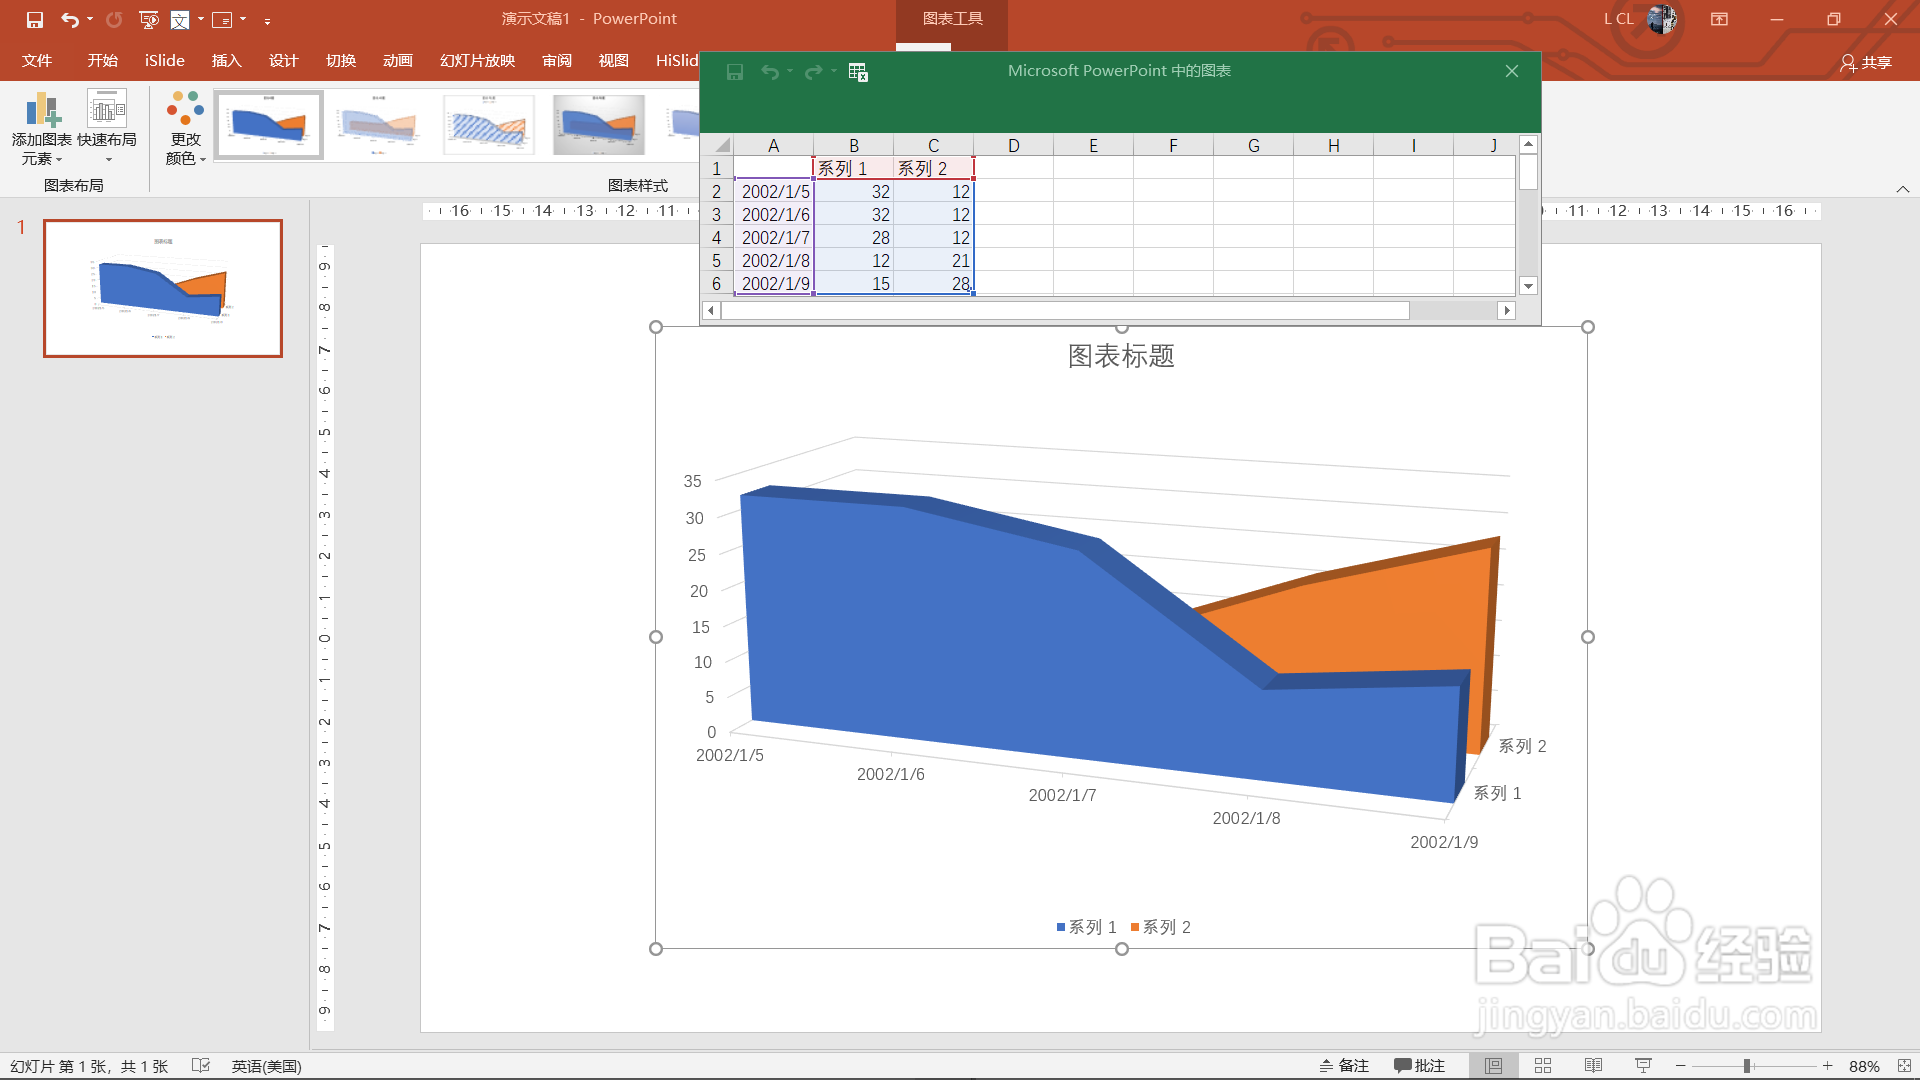Screen dimensions: 1920x1080
Task: Select the striped pattern chart style thumbnail
Action: (488, 125)
